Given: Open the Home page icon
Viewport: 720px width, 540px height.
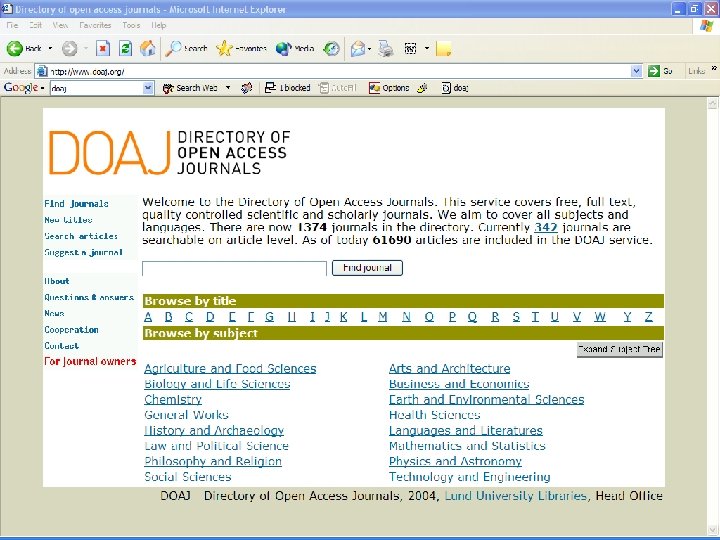Looking at the screenshot, I should (147, 48).
